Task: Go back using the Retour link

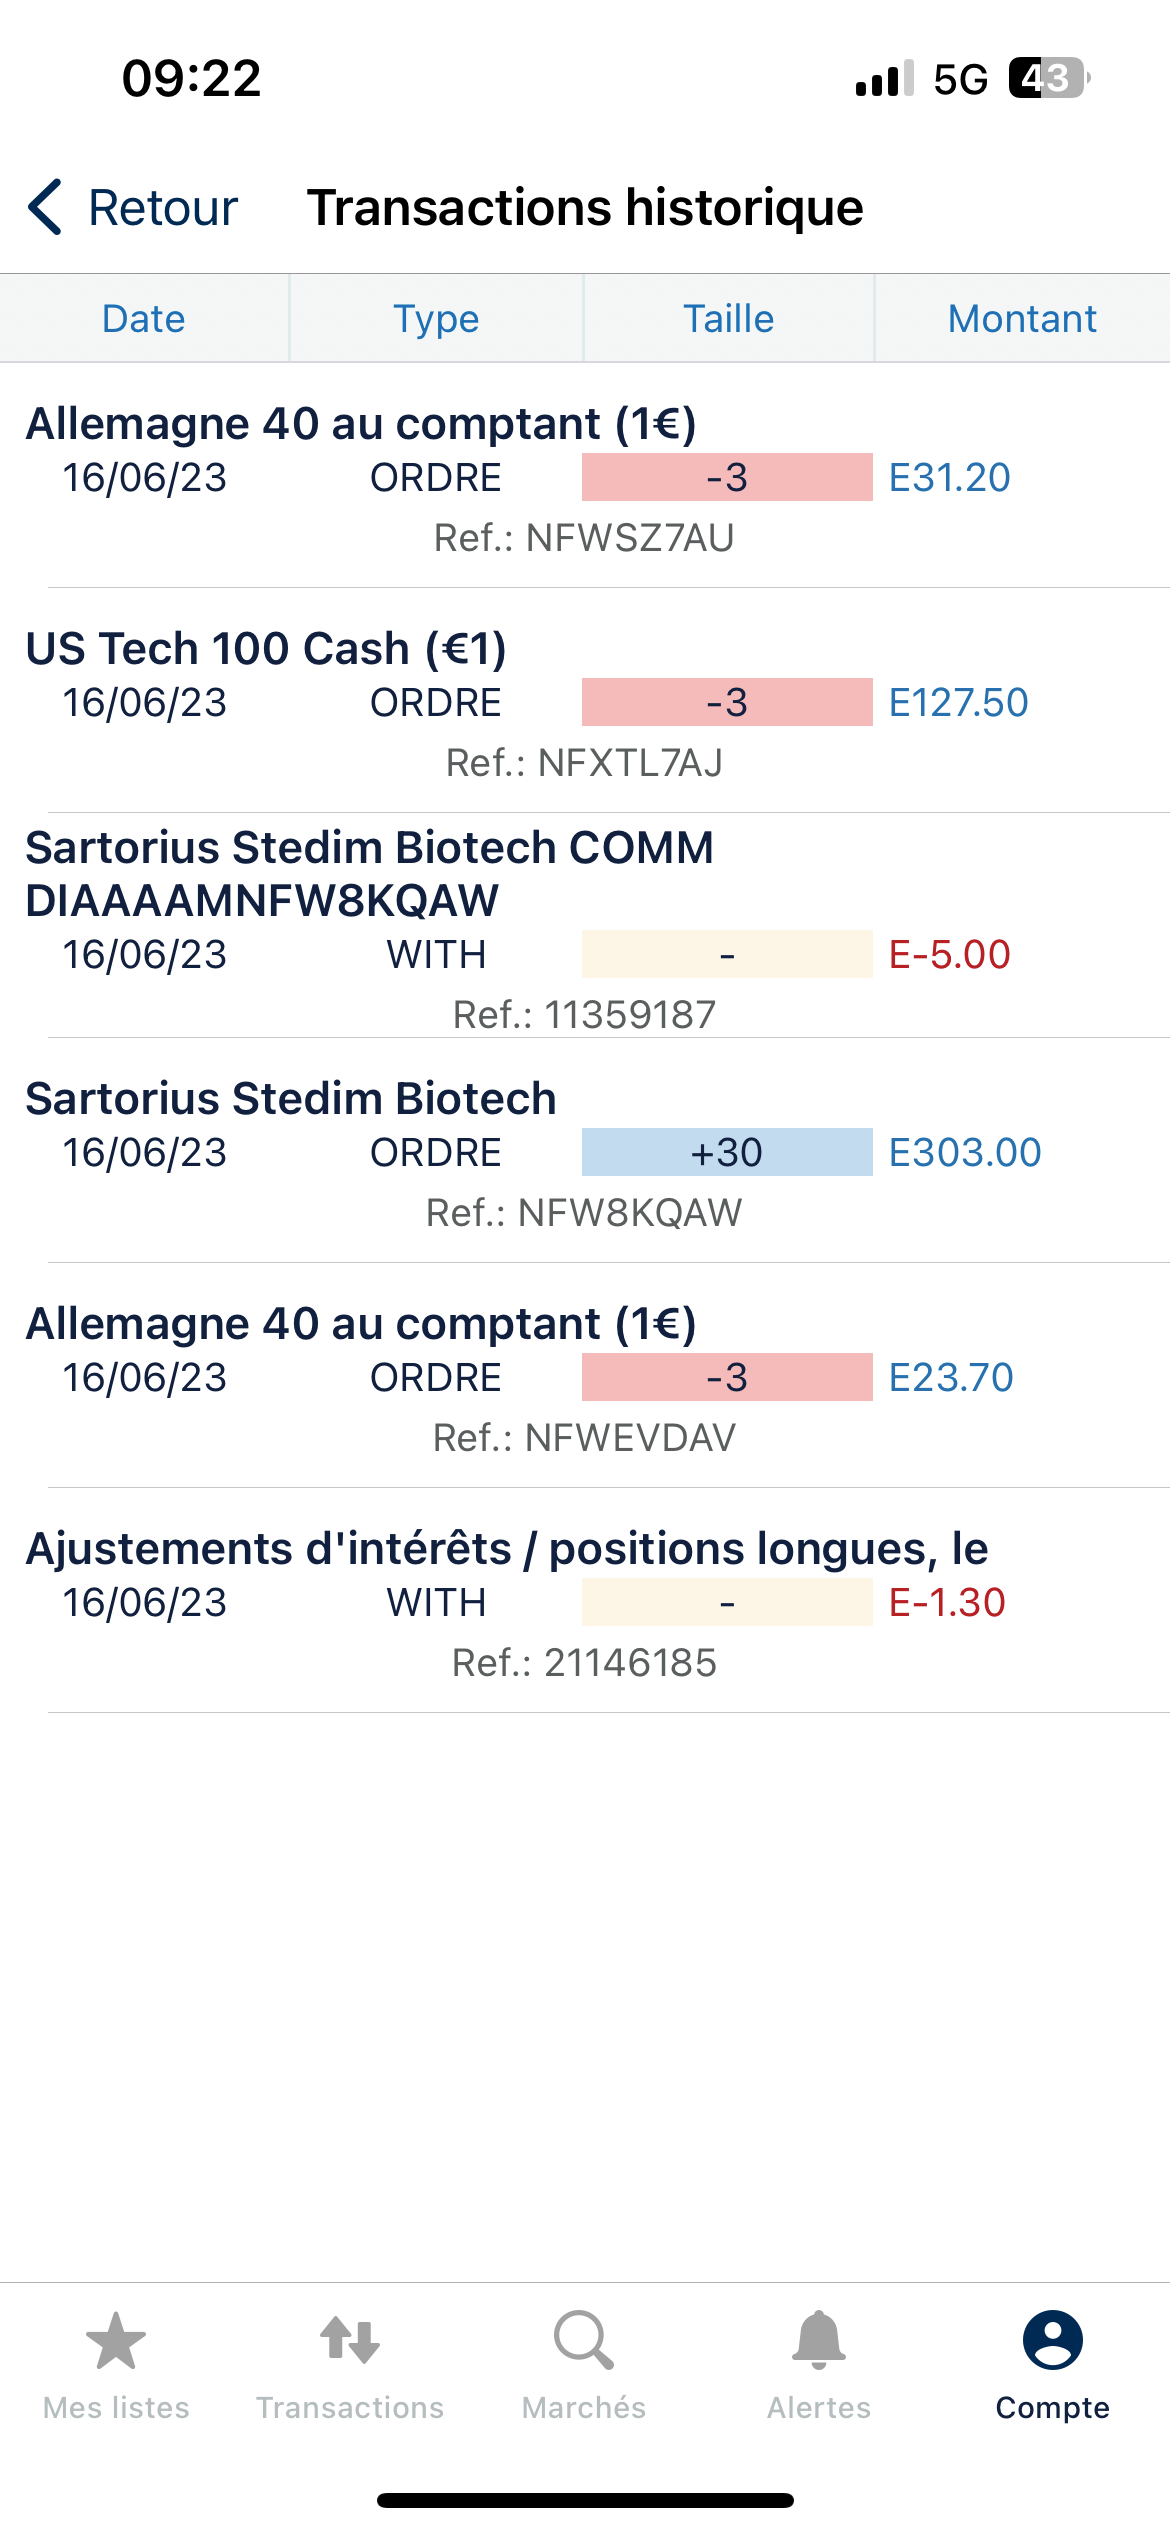Action: [162, 208]
